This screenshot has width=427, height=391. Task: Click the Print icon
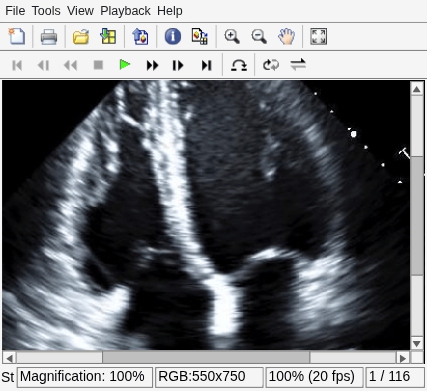tap(49, 36)
